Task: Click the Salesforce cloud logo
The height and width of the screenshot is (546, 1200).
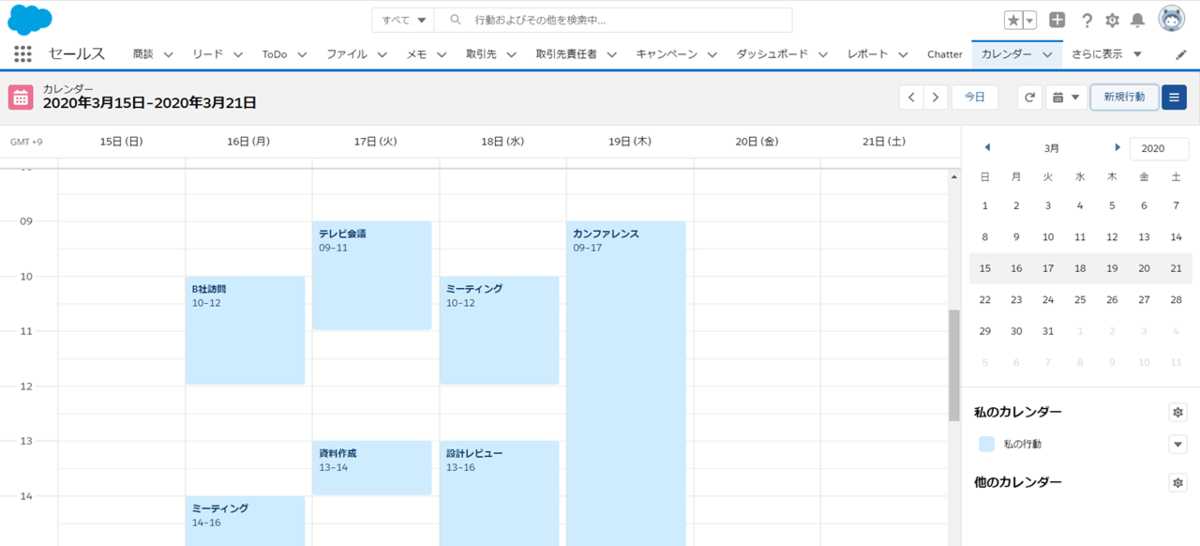Action: point(30,19)
